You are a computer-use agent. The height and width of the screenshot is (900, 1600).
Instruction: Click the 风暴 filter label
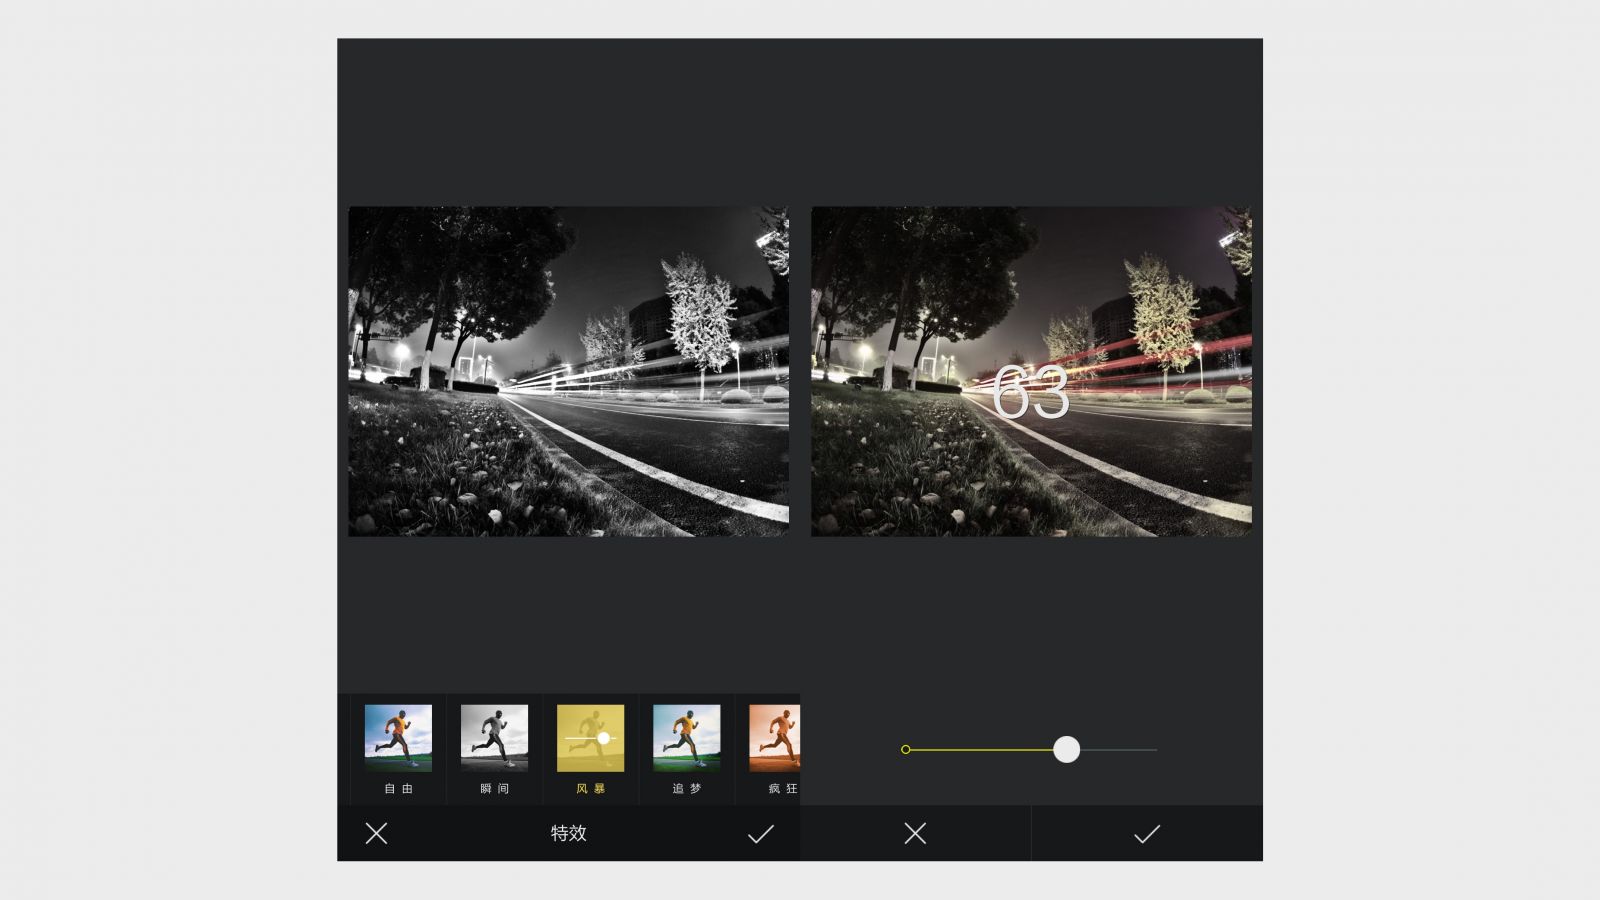[591, 789]
